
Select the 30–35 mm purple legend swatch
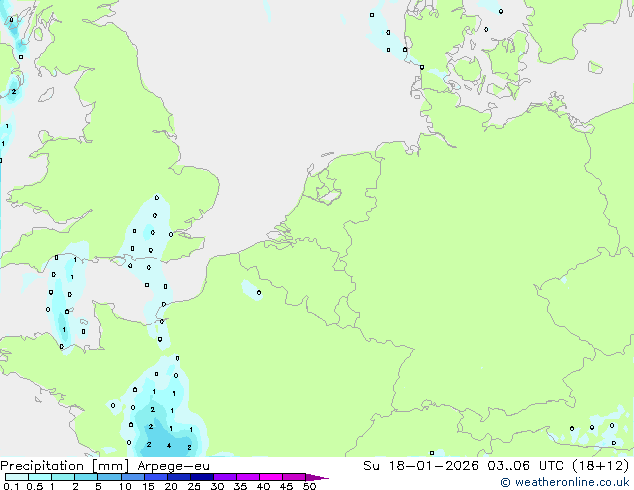225,477
